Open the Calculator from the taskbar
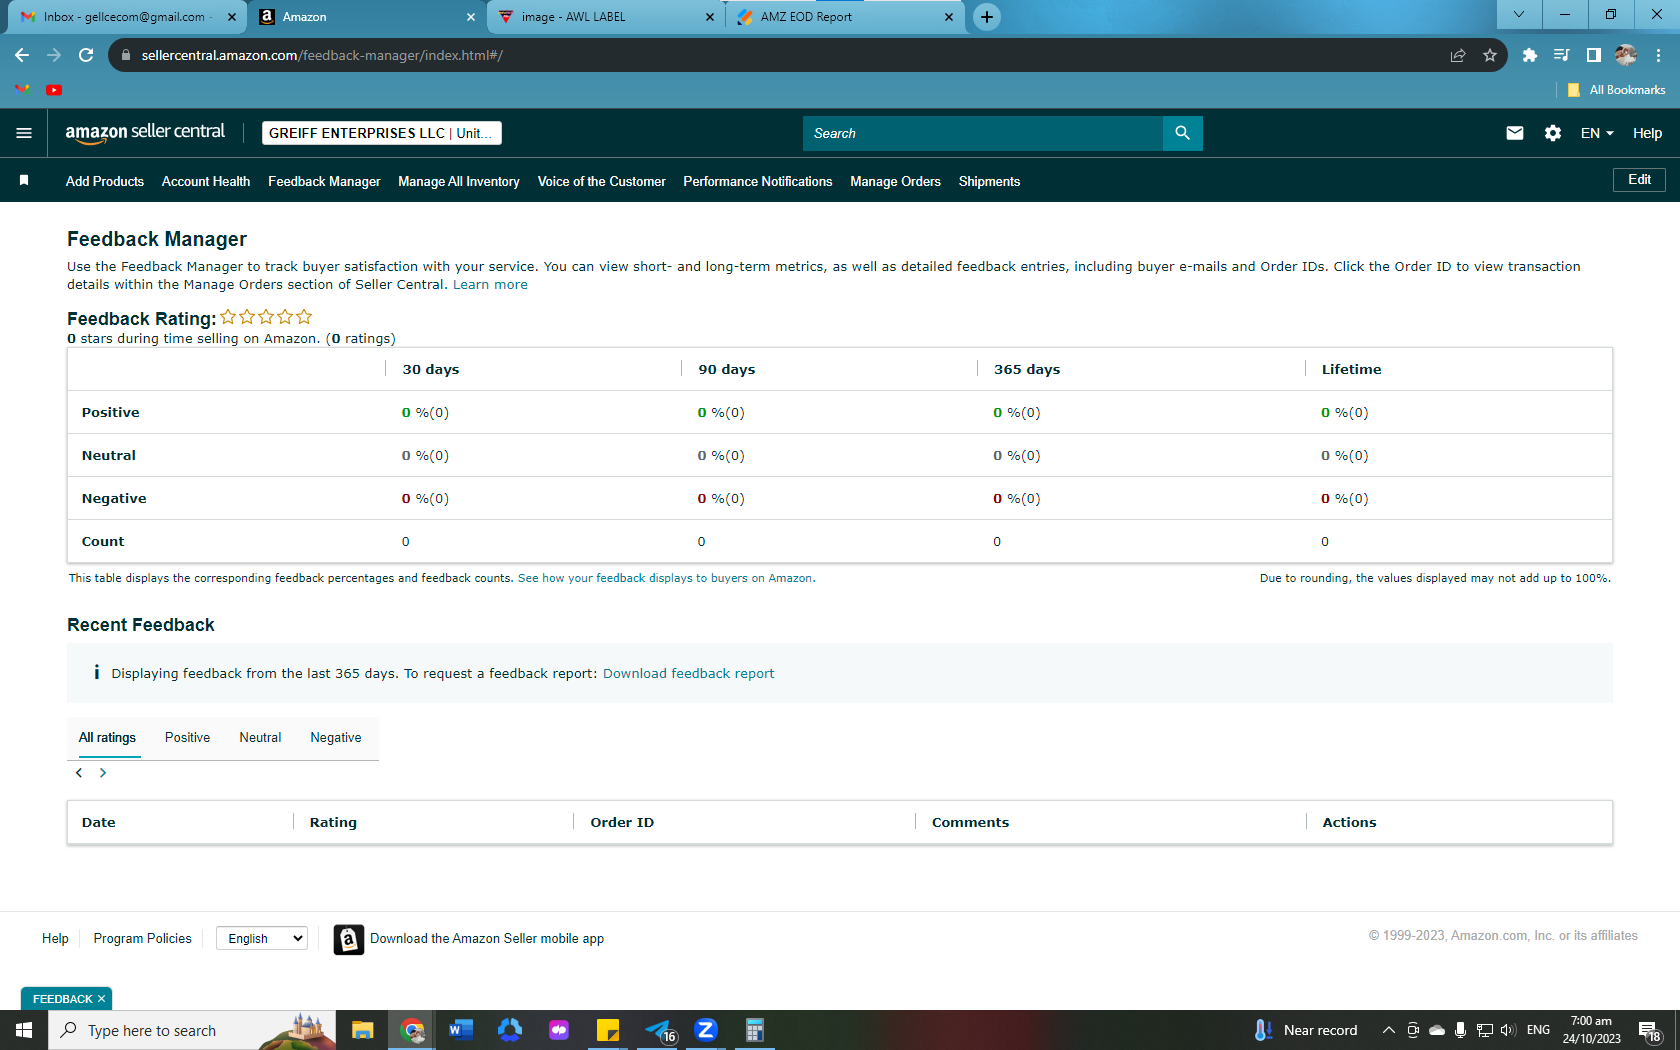This screenshot has width=1680, height=1050. click(x=755, y=1030)
